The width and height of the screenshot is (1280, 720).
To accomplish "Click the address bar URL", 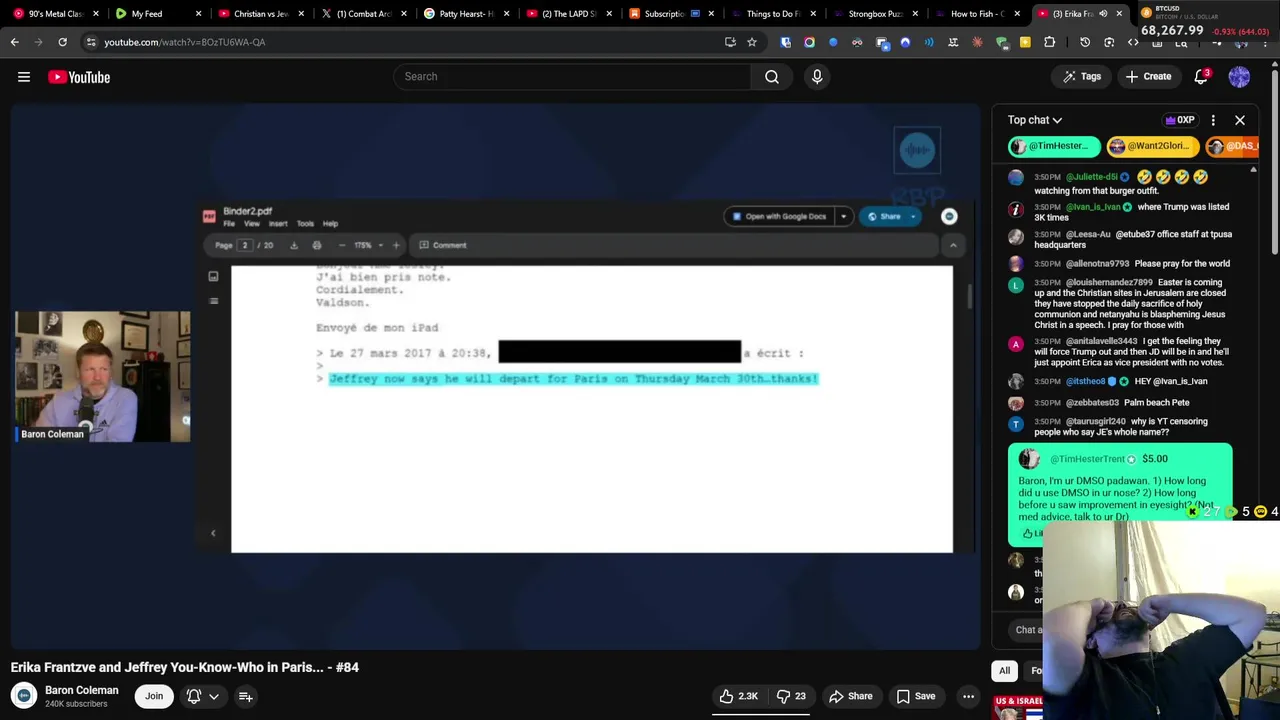I will pos(185,42).
